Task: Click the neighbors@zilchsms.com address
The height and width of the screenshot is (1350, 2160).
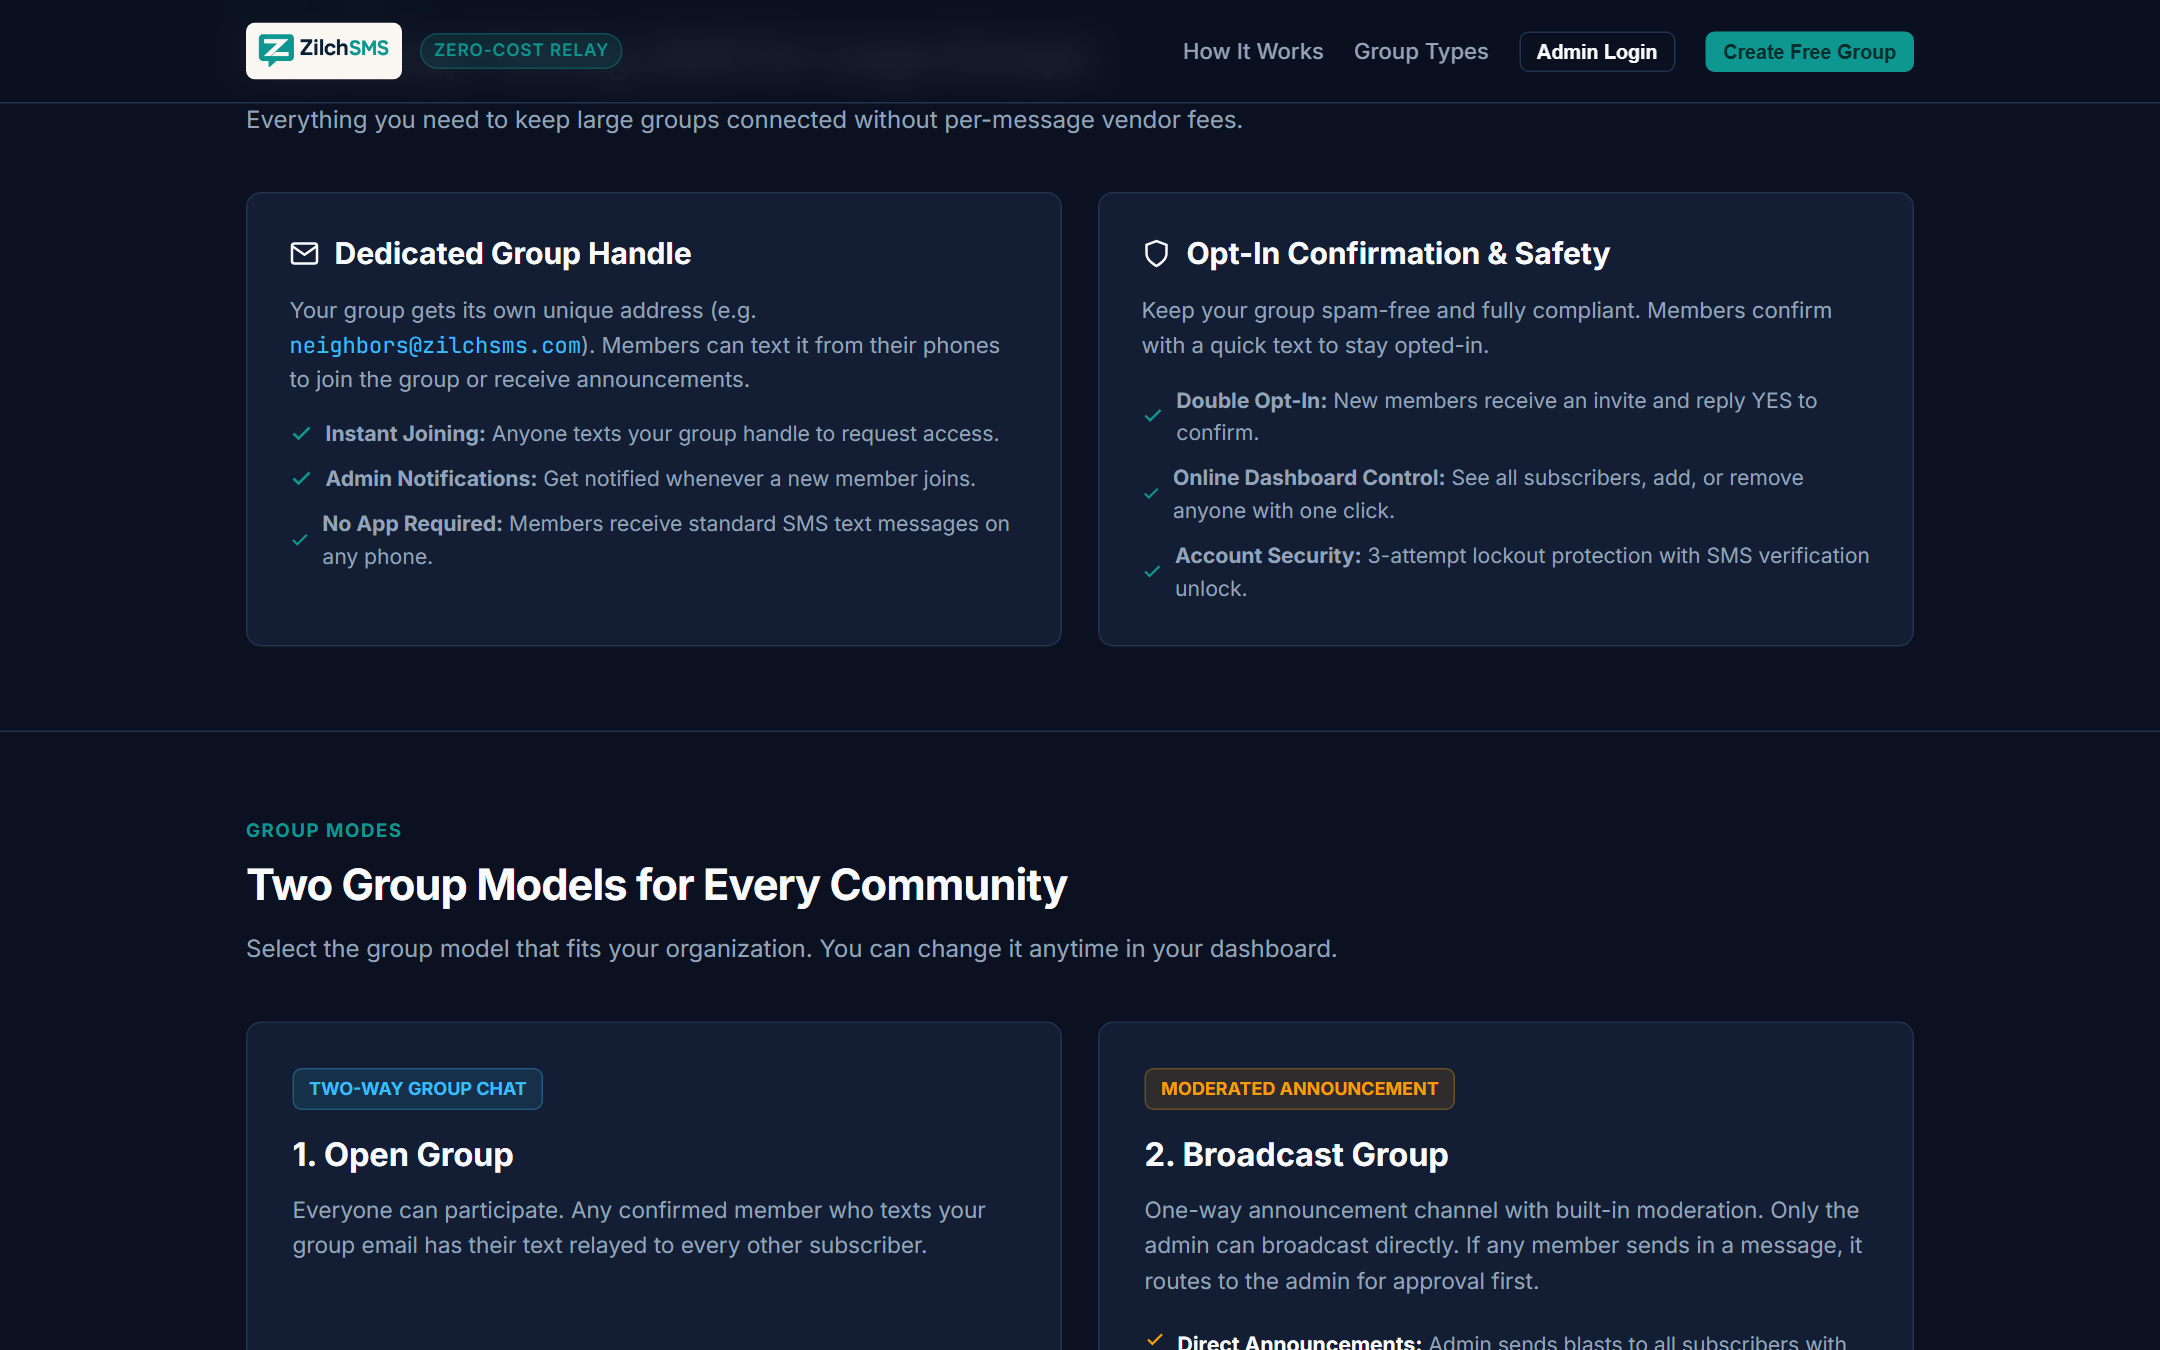Action: point(435,346)
